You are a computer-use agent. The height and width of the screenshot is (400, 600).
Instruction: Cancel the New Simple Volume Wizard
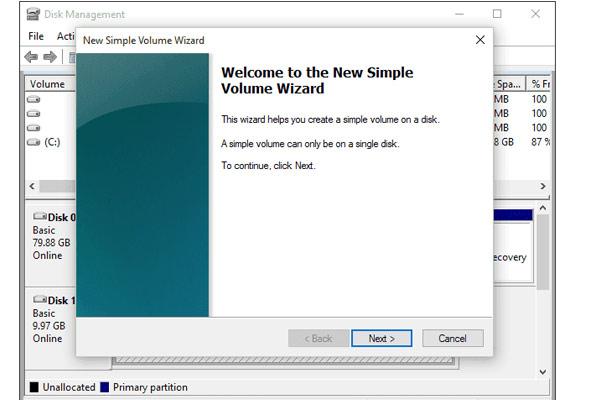452,338
